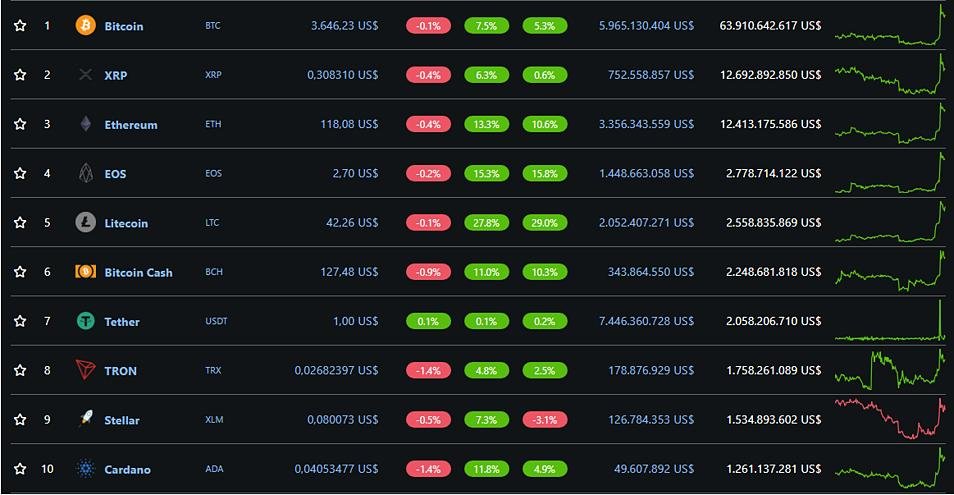This screenshot has height=495, width=954.
Task: Click Stellar's red -3.1% change badge
Action: pos(545,420)
